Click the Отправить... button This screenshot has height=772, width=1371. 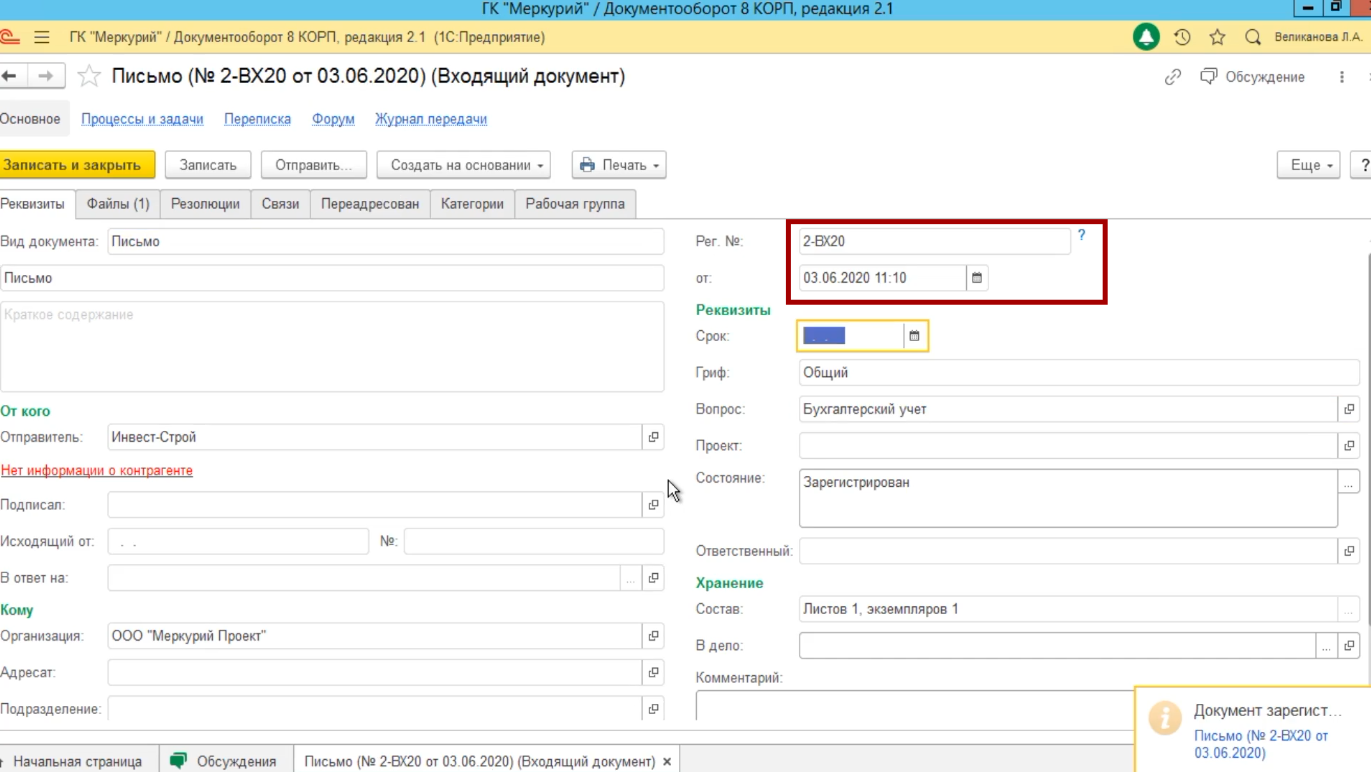[314, 165]
